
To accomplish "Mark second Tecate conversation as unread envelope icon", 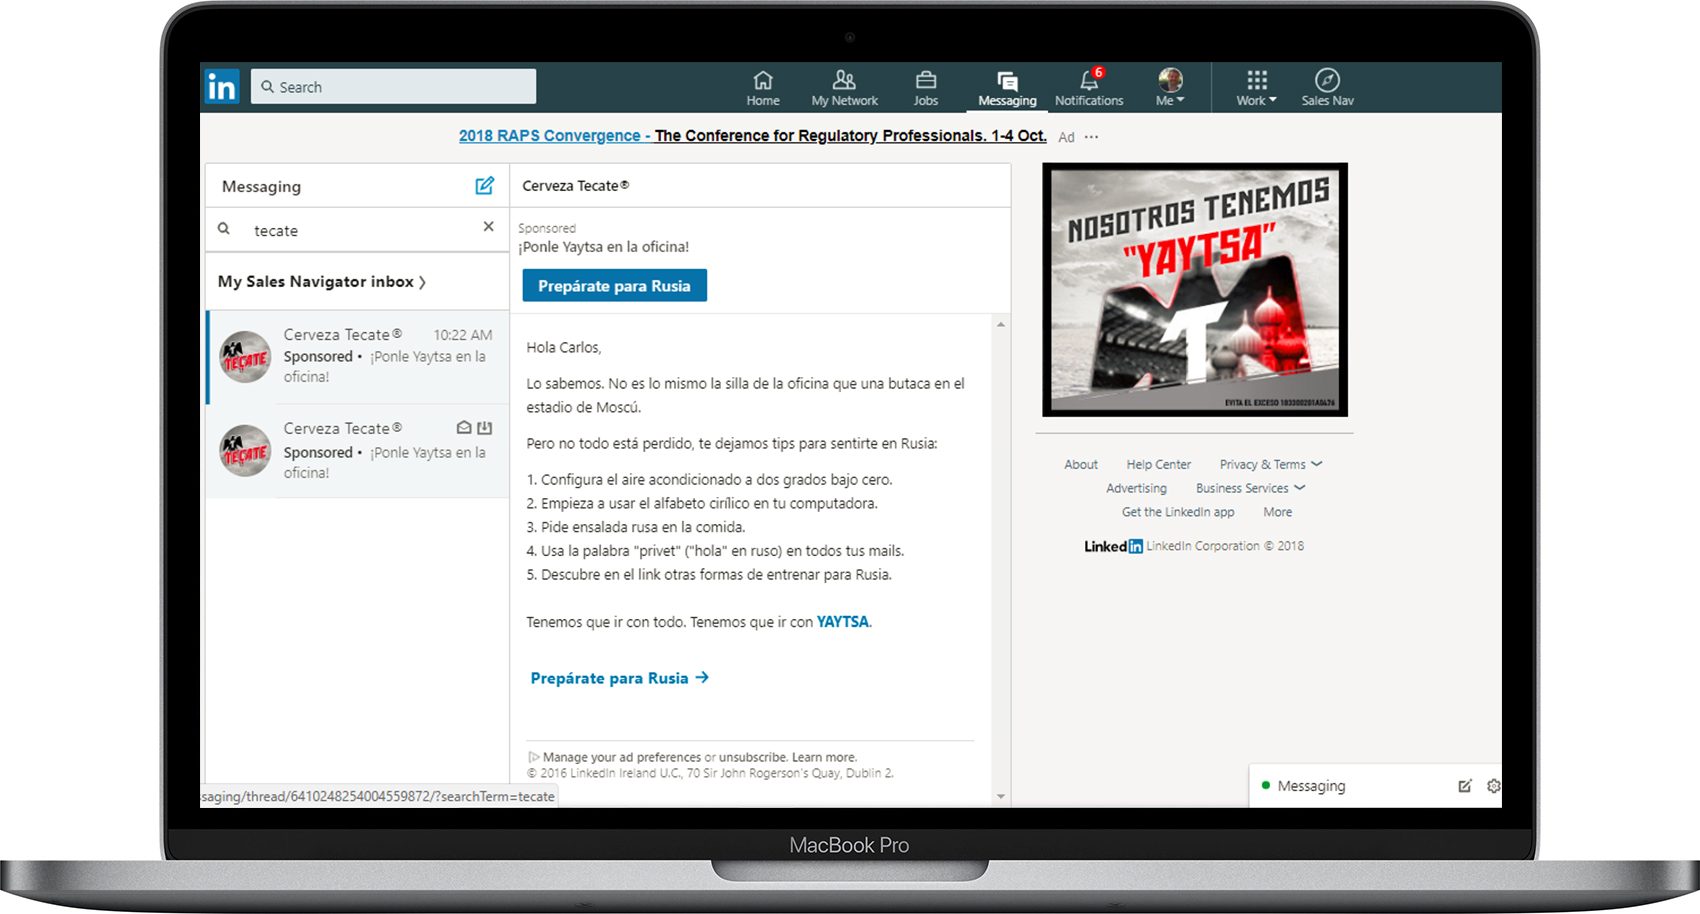I will tap(464, 427).
